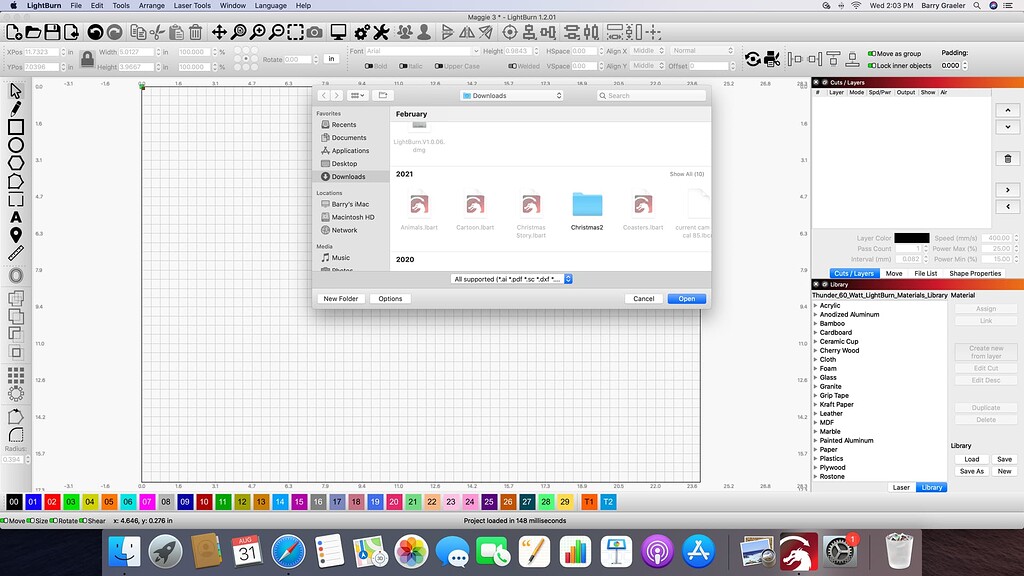
Task: Open the Arrange menu
Action: pos(152,5)
